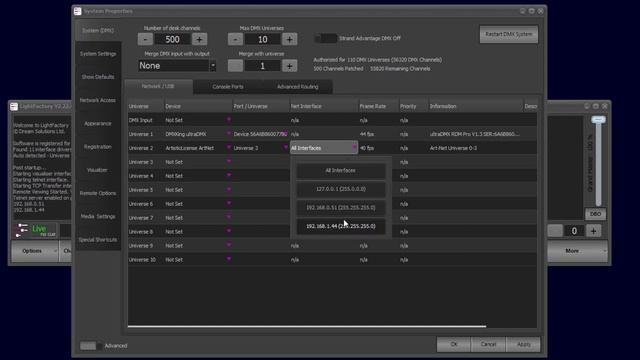640x360 pixels.
Task: Decrease number of desk channels
Action: (x=145, y=39)
